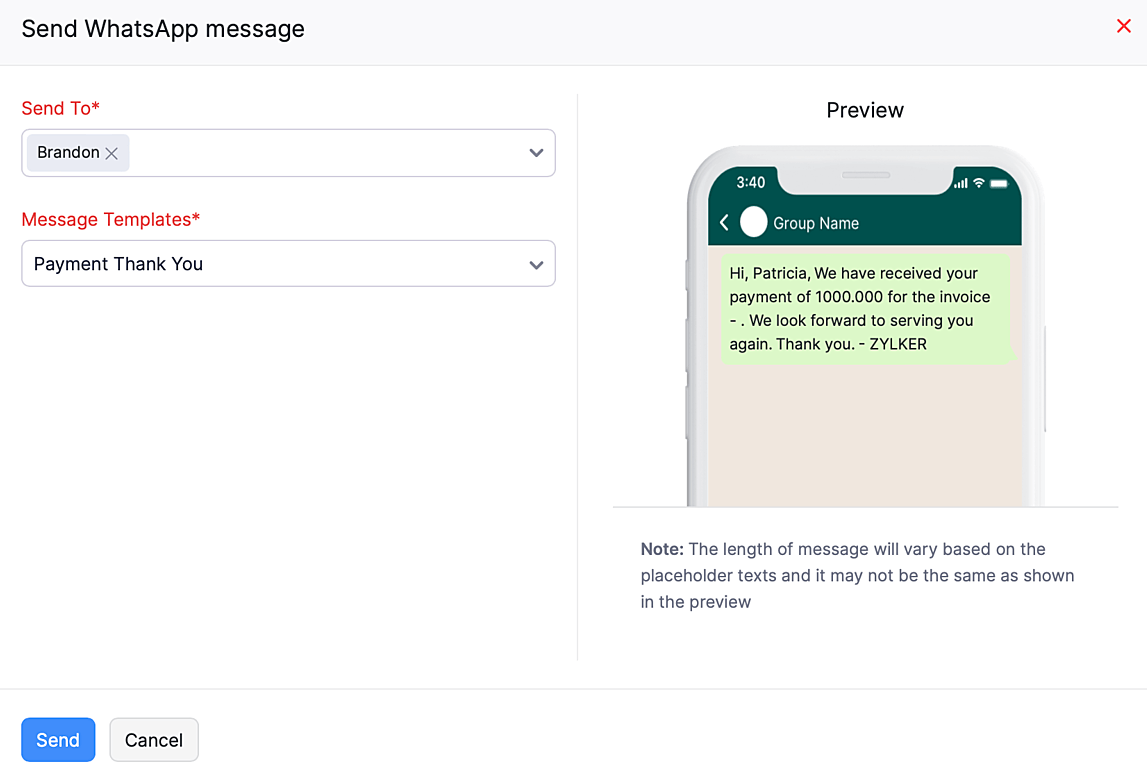This screenshot has height=783, width=1147.
Task: Click the signal strength icon in preview
Action: 961,183
